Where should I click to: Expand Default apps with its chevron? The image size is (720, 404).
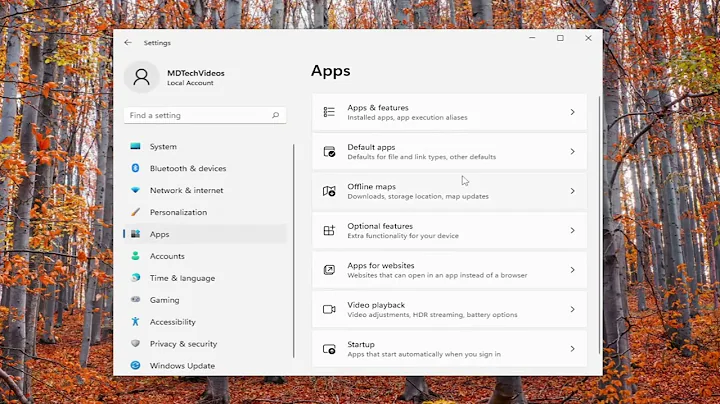572,152
